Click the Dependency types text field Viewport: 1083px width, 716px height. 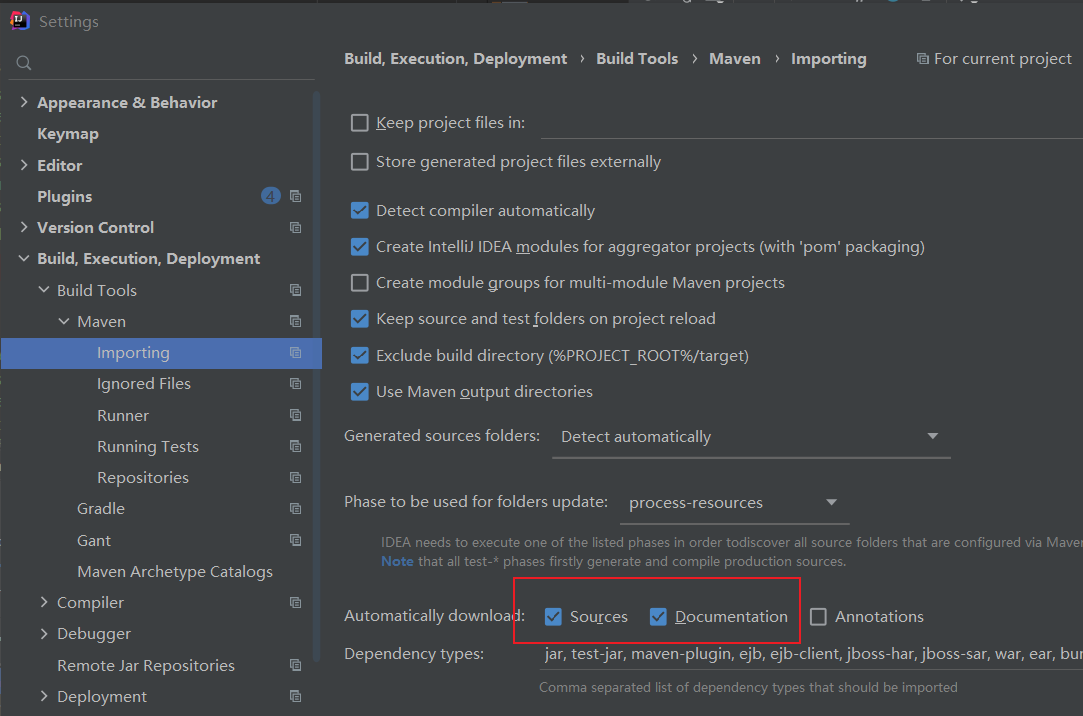coord(810,654)
